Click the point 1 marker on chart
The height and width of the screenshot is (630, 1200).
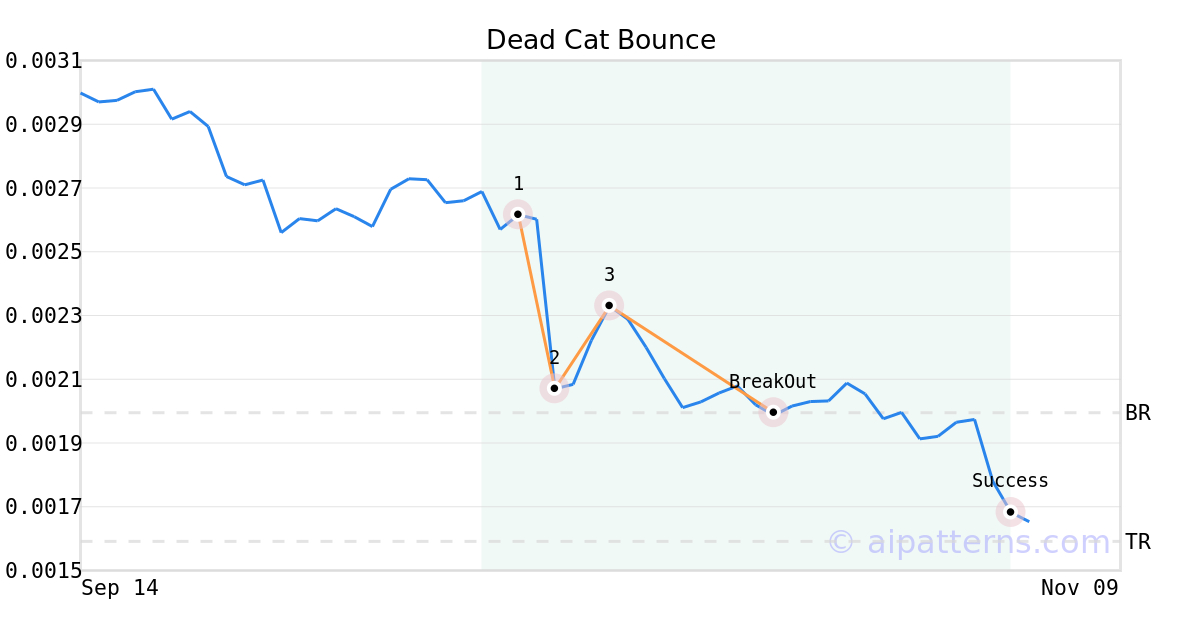tap(518, 214)
